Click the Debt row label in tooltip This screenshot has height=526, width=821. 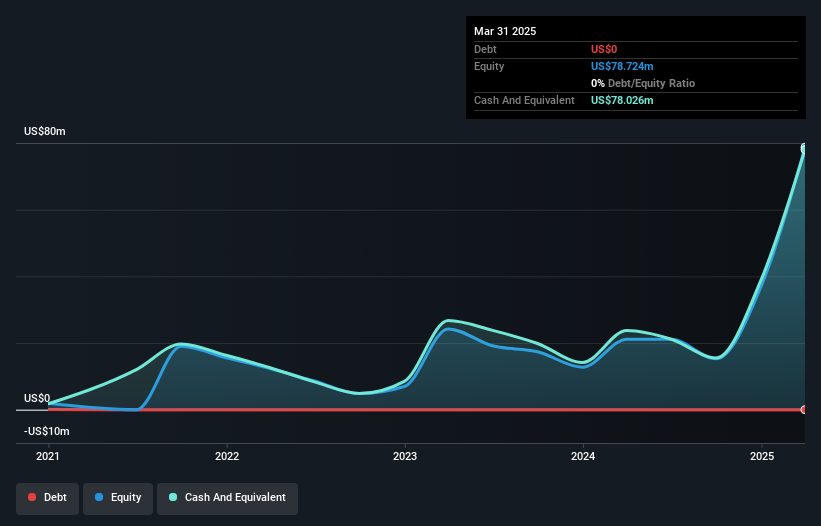[x=485, y=49]
